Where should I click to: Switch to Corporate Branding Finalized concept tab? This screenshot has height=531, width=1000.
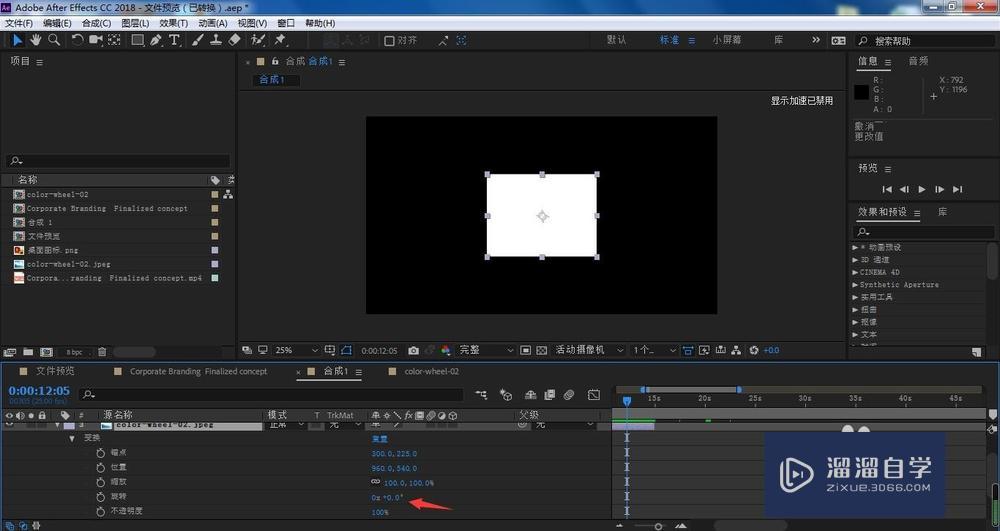coord(198,372)
